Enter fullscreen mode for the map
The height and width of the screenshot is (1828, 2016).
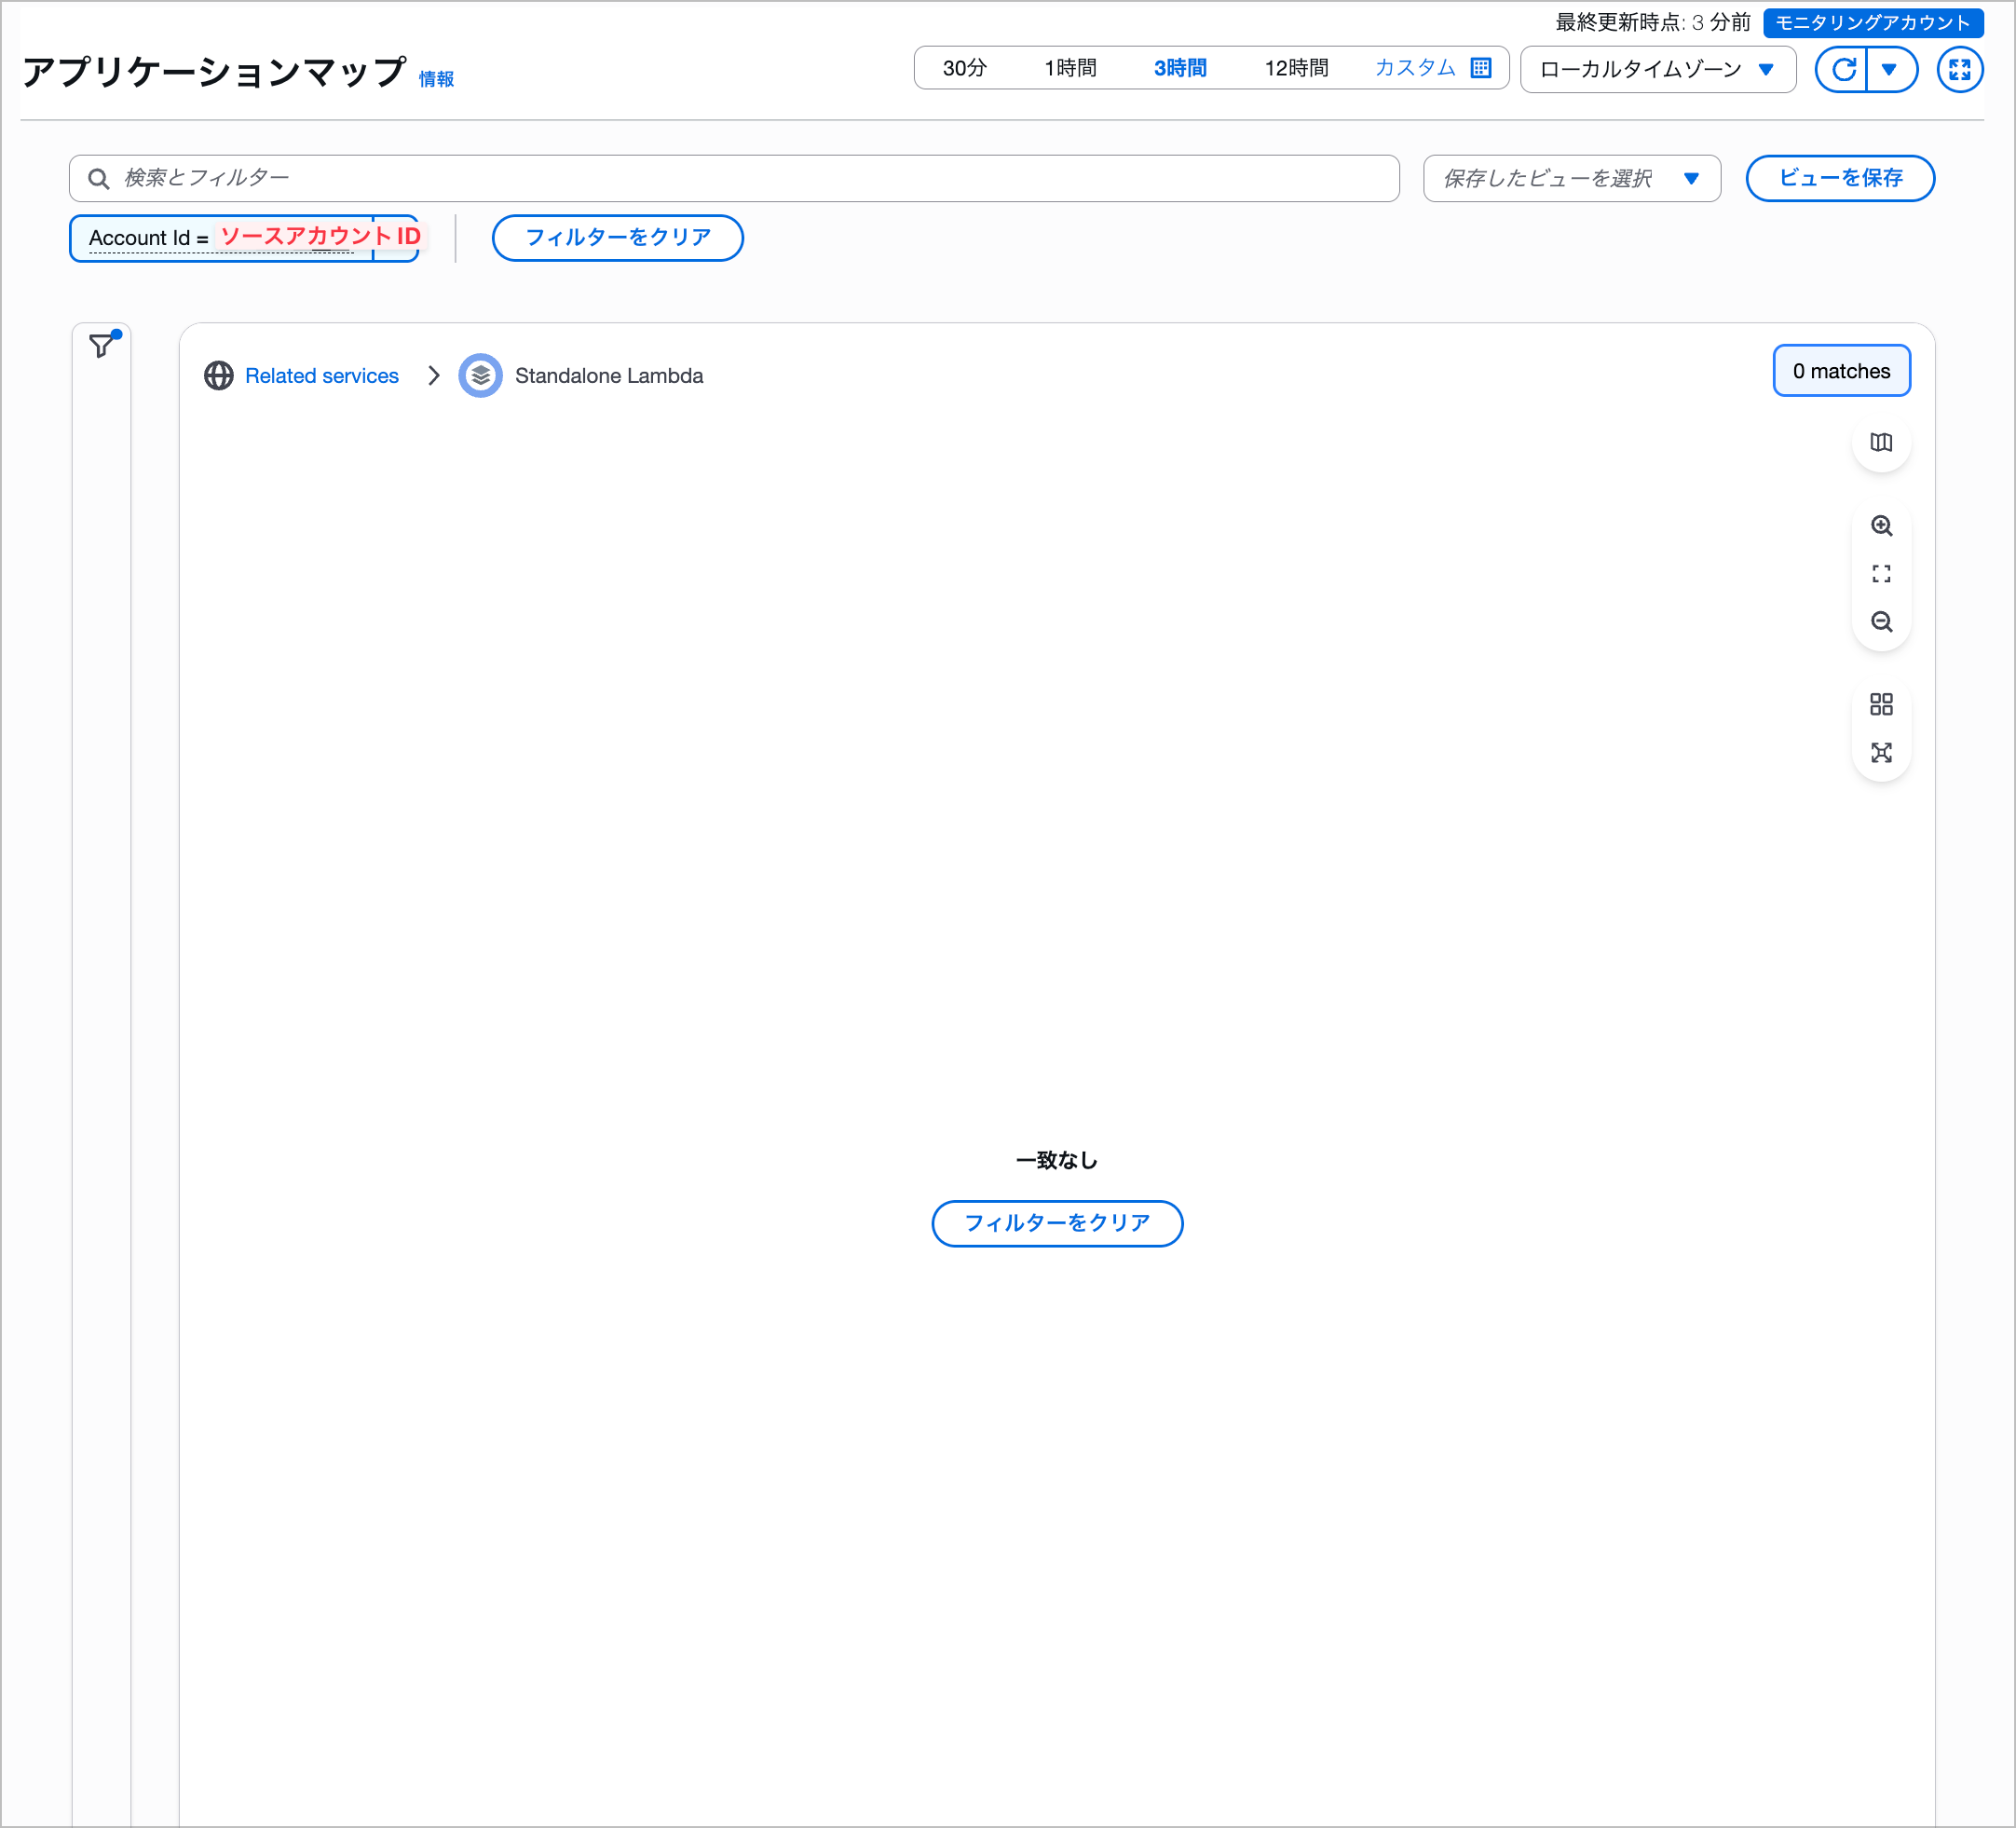click(x=1960, y=69)
